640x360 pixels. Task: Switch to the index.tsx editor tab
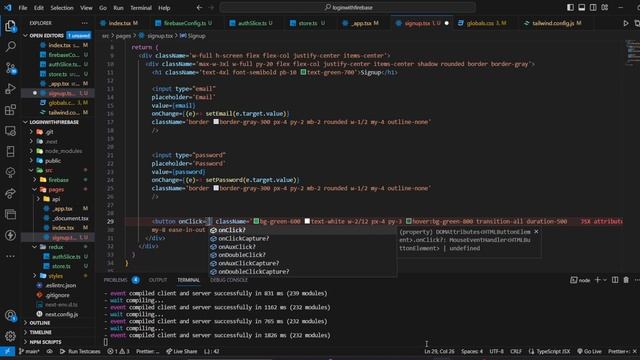coord(119,23)
